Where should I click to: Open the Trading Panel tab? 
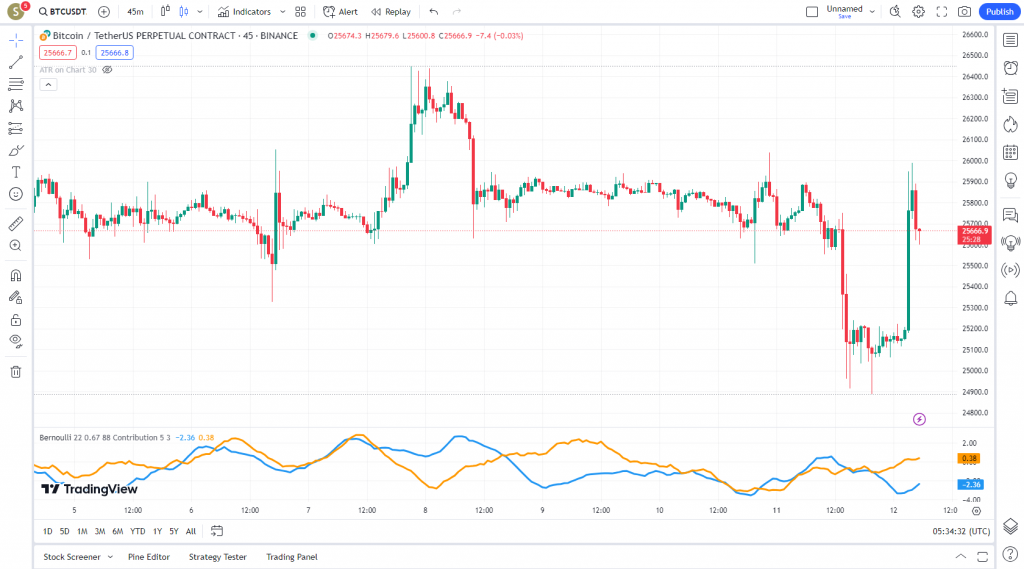pyautogui.click(x=292, y=557)
